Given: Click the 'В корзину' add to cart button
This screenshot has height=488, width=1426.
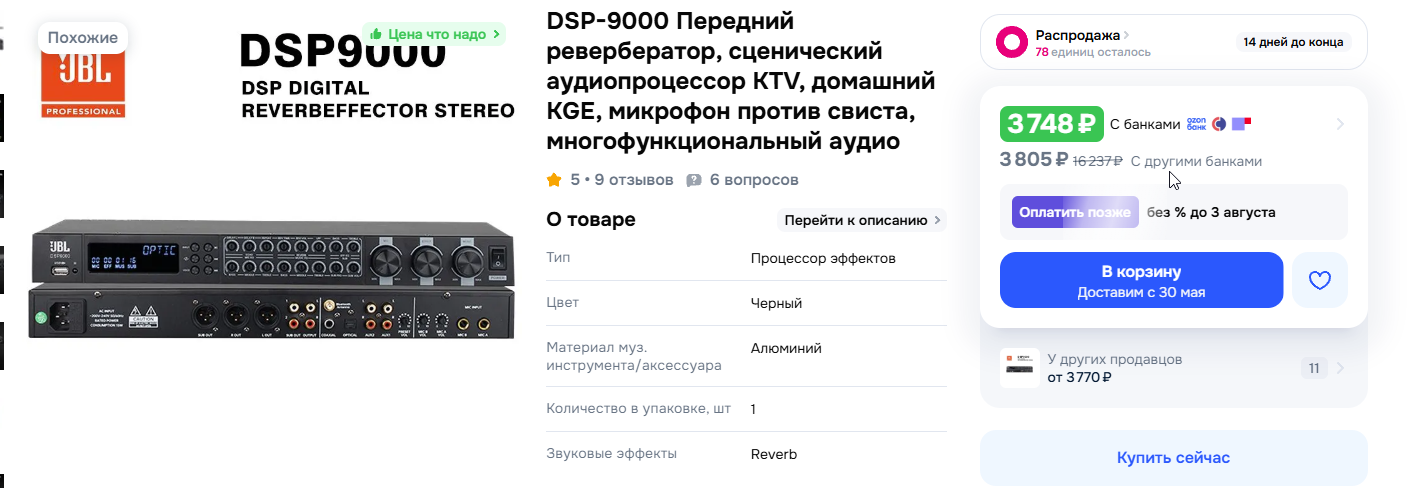Looking at the screenshot, I should pyautogui.click(x=1141, y=280).
